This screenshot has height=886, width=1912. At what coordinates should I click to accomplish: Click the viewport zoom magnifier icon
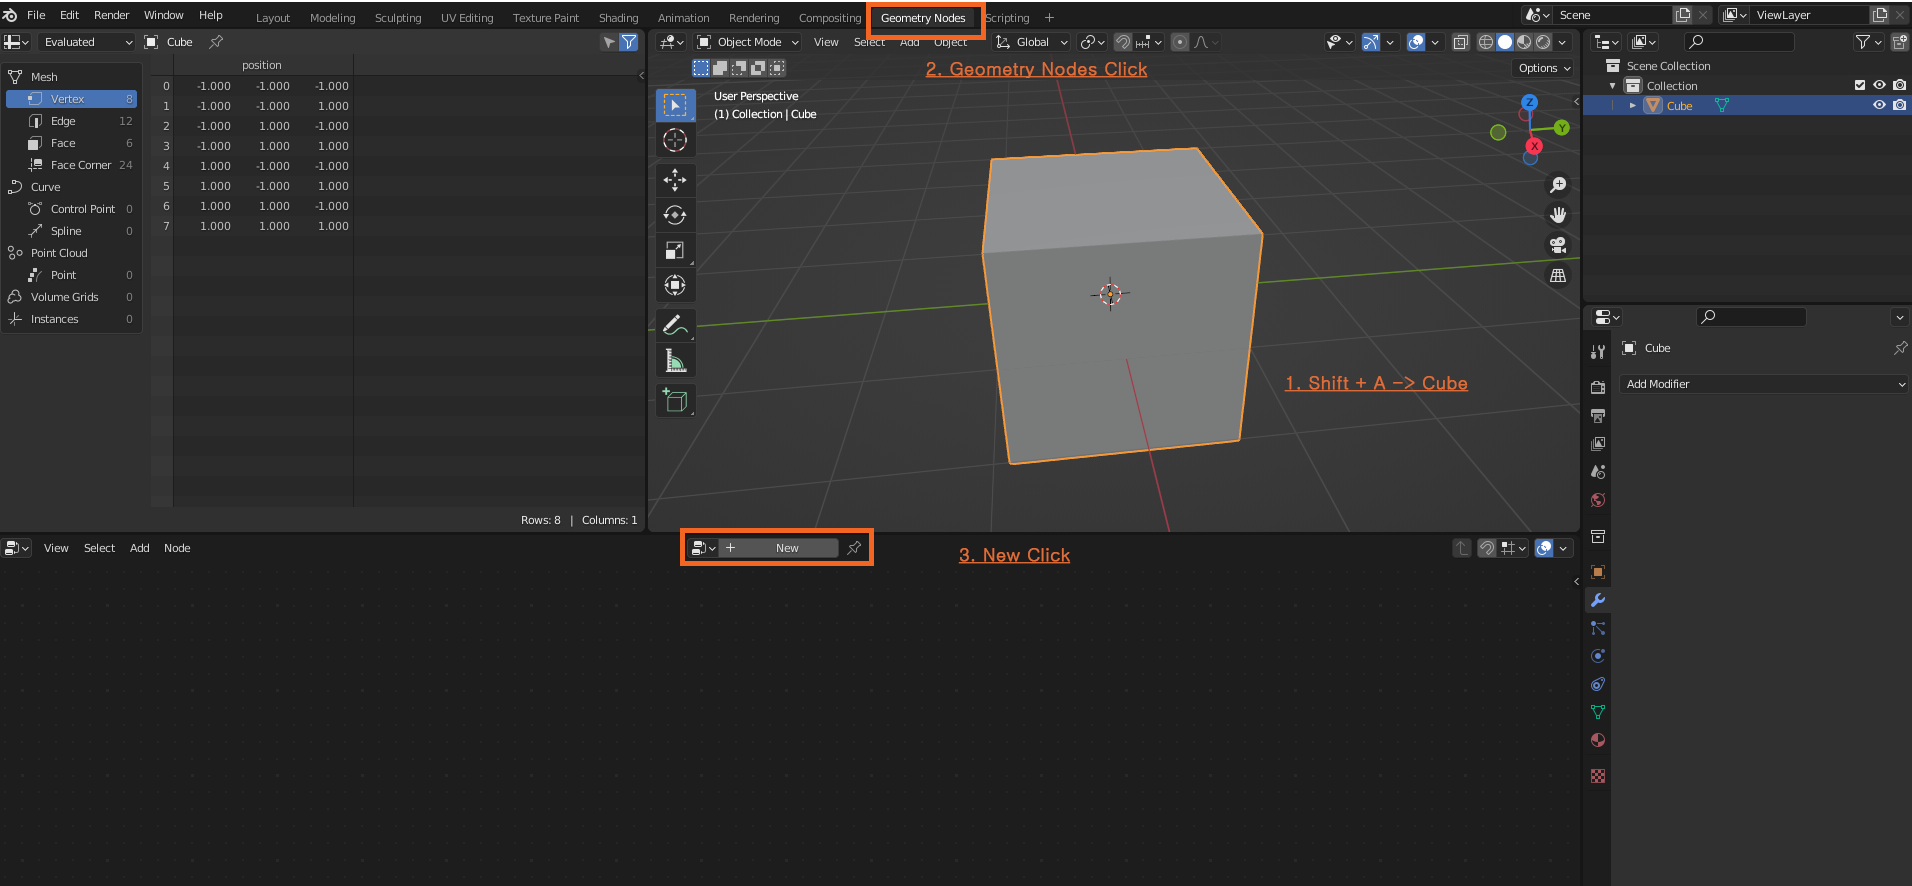[1558, 185]
